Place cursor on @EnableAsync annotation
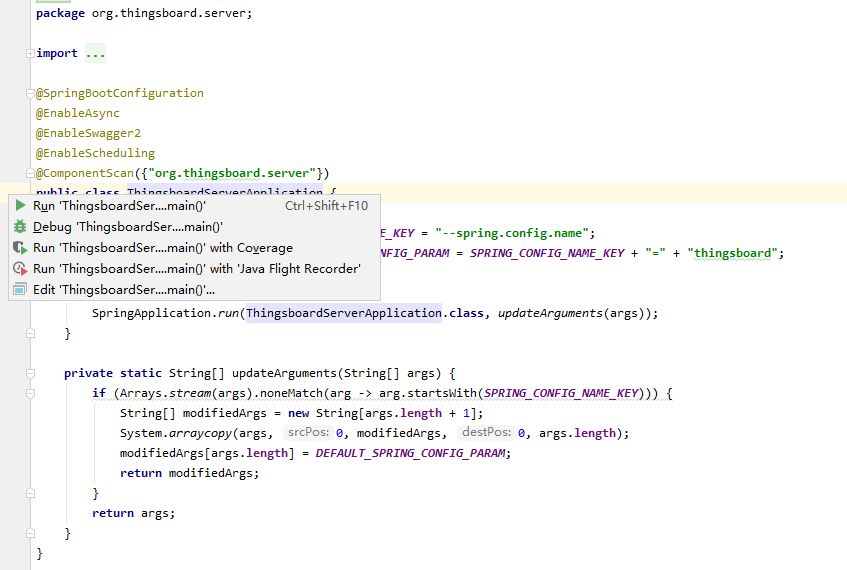This screenshot has width=847, height=570. pyautogui.click(x=78, y=113)
